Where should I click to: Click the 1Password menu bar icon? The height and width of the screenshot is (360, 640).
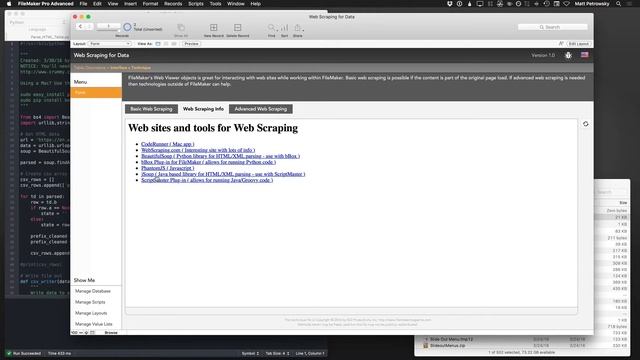point(460,4)
